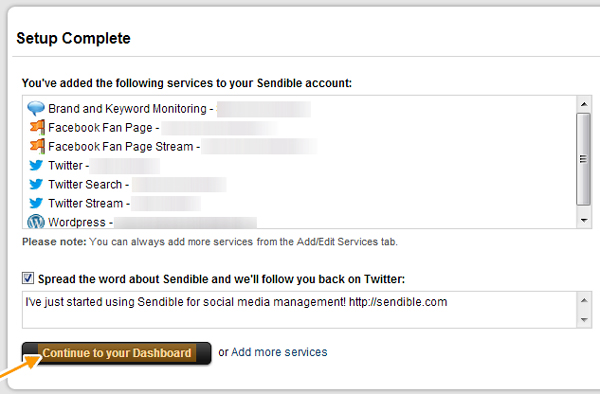Click the services list scrollbar thumb
This screenshot has width=600, height=394.
click(584, 159)
